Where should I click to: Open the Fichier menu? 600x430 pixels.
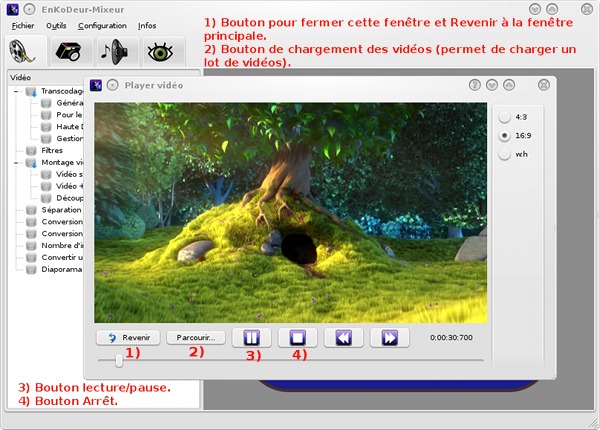coord(23,26)
